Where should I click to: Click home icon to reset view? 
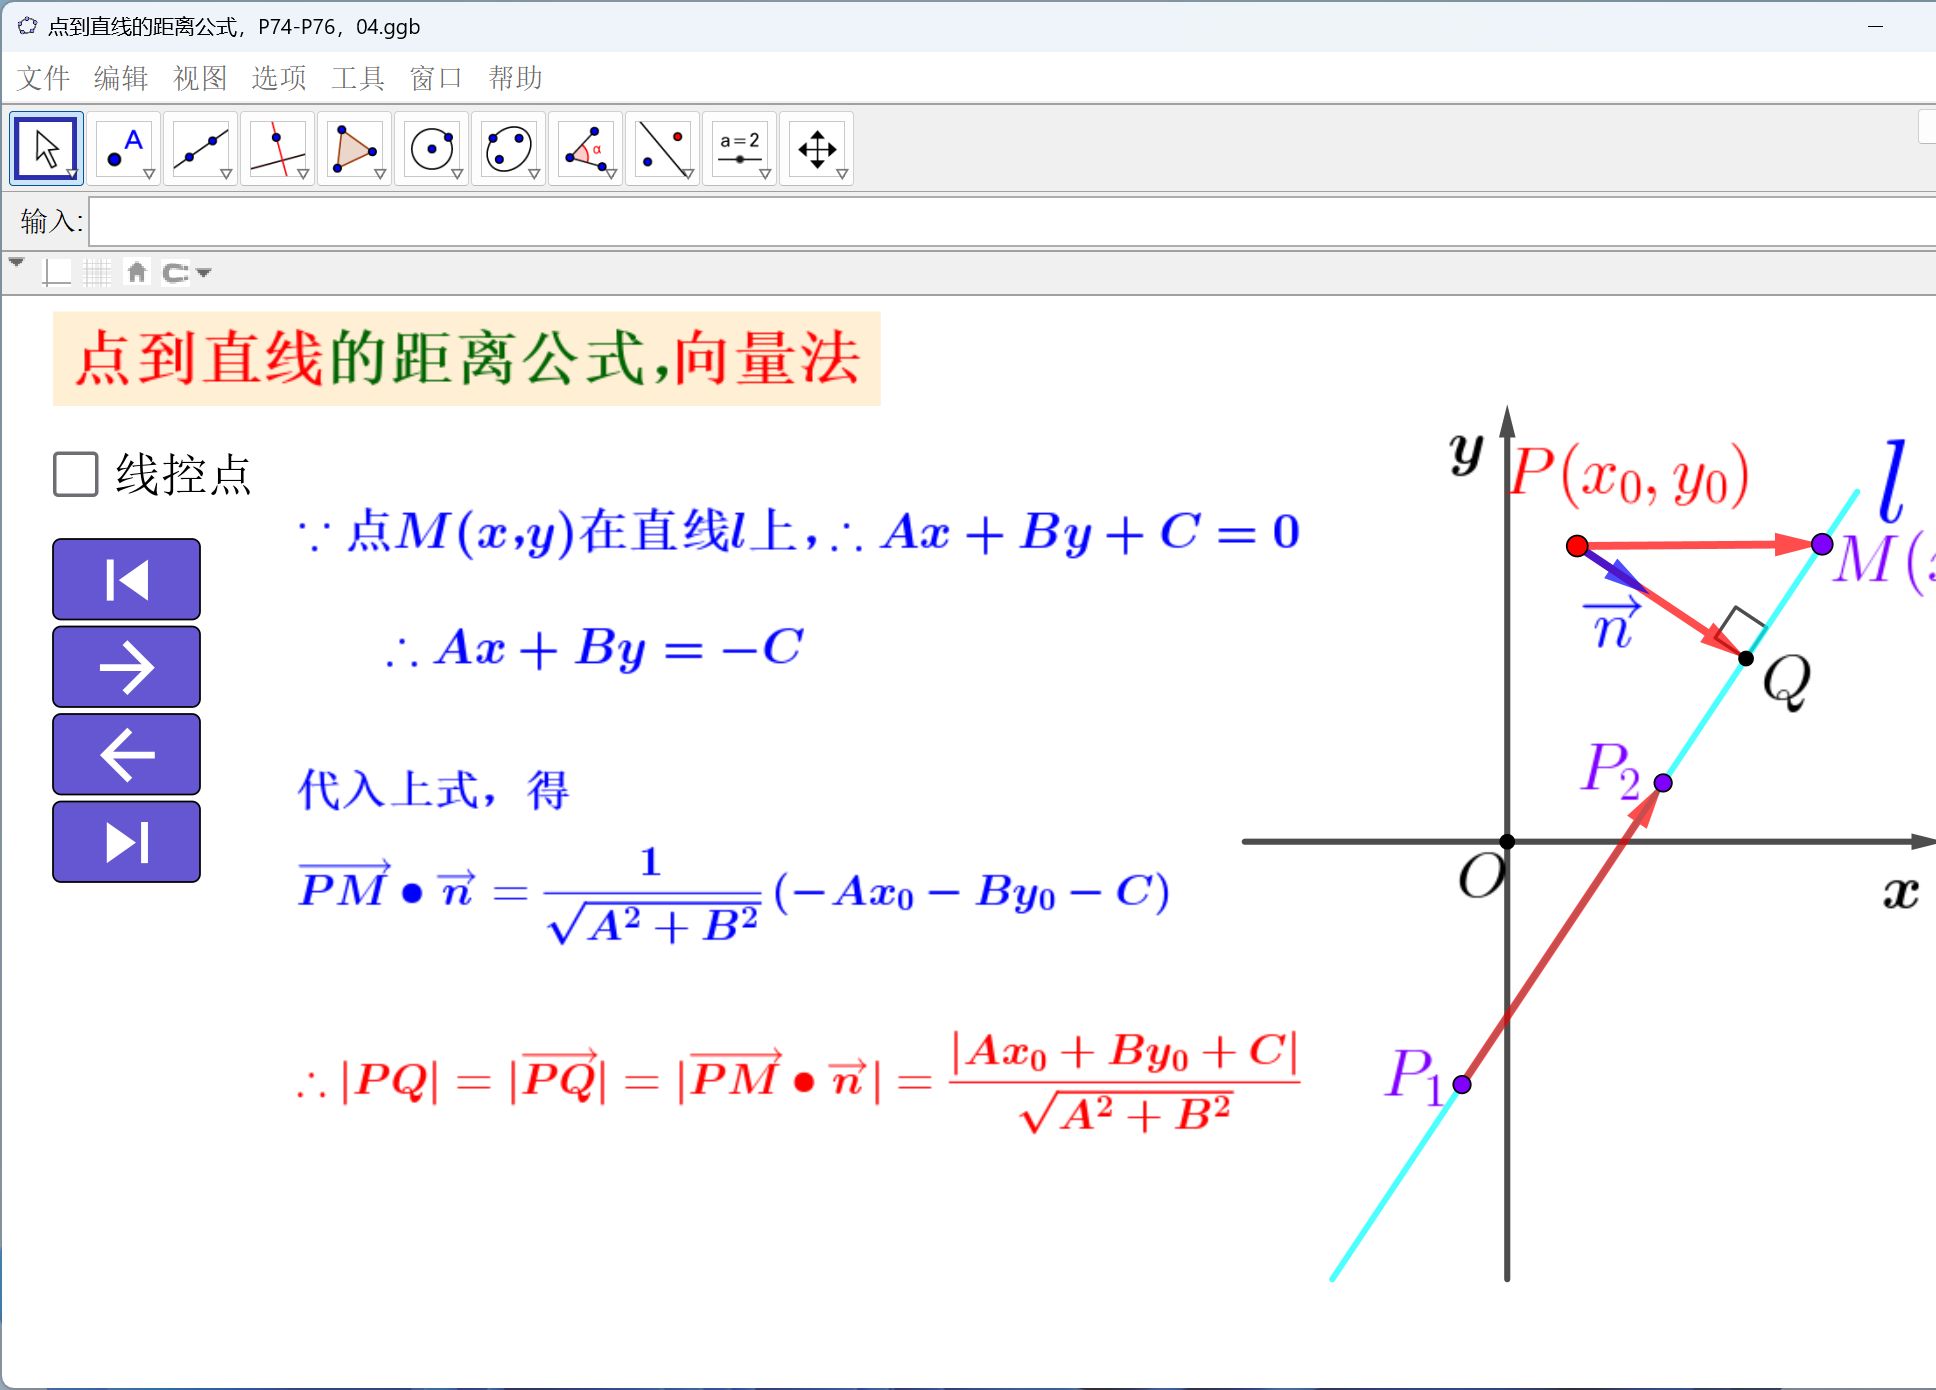137,272
